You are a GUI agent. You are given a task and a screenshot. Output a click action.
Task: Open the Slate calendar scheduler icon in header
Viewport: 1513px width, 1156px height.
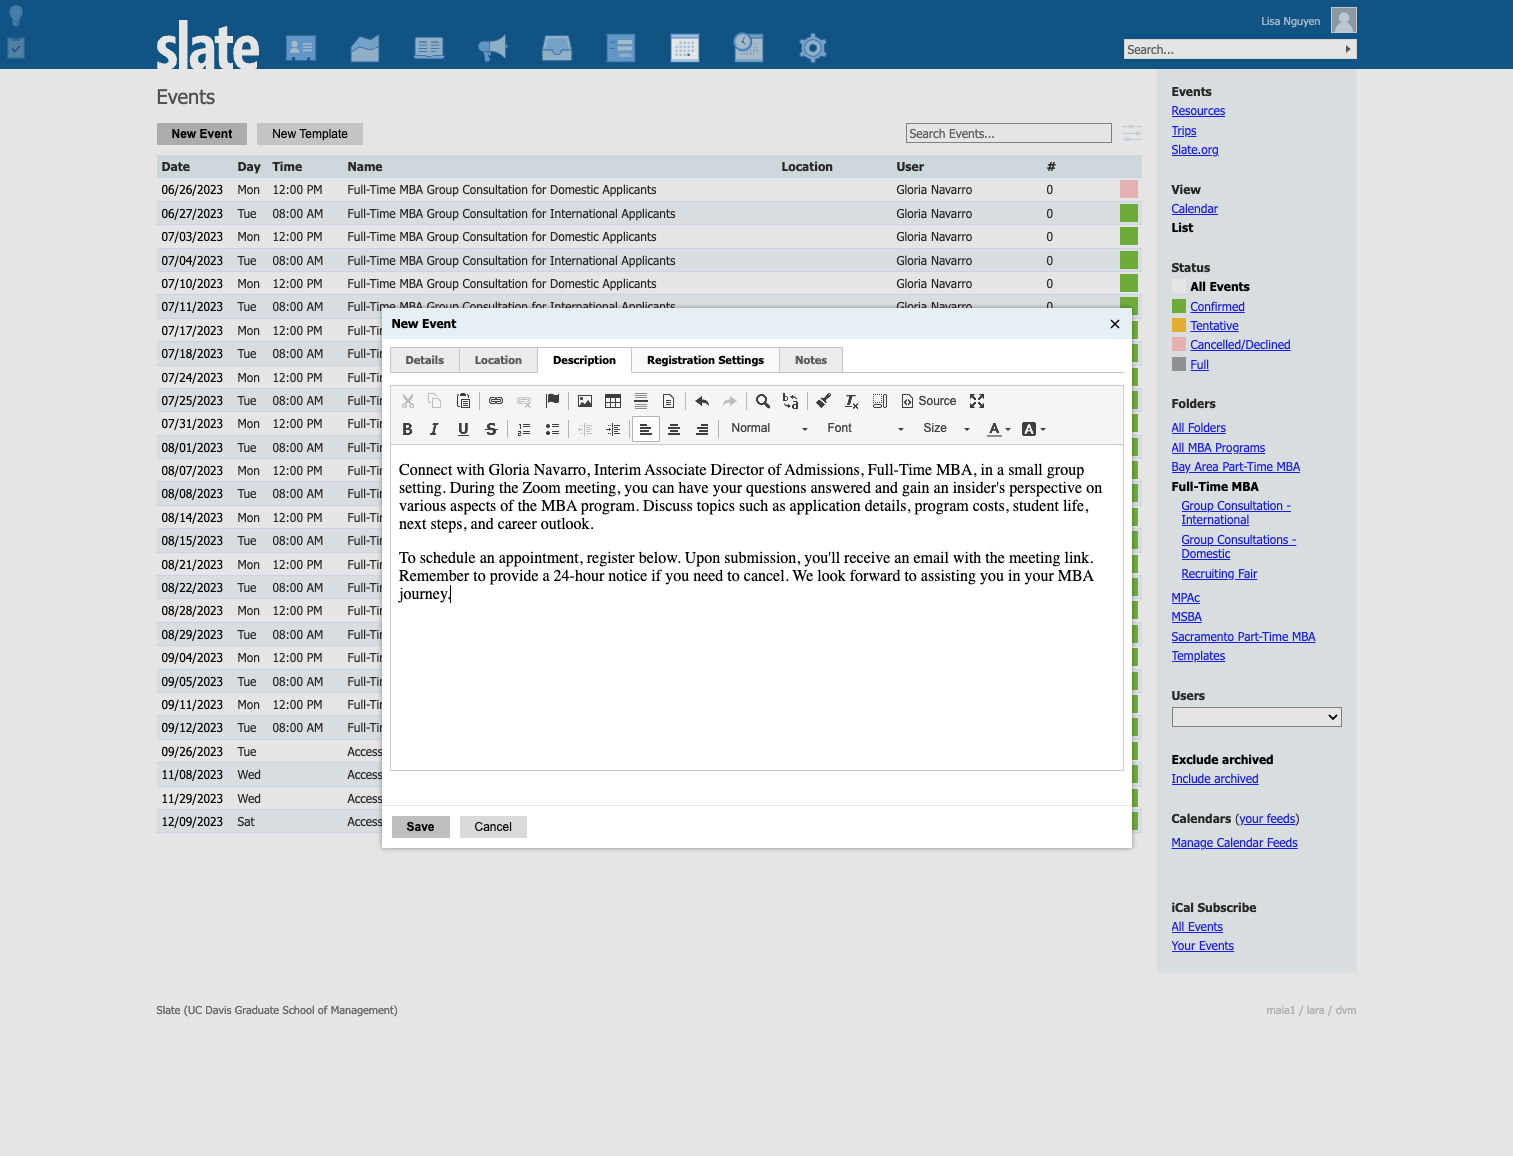748,47
